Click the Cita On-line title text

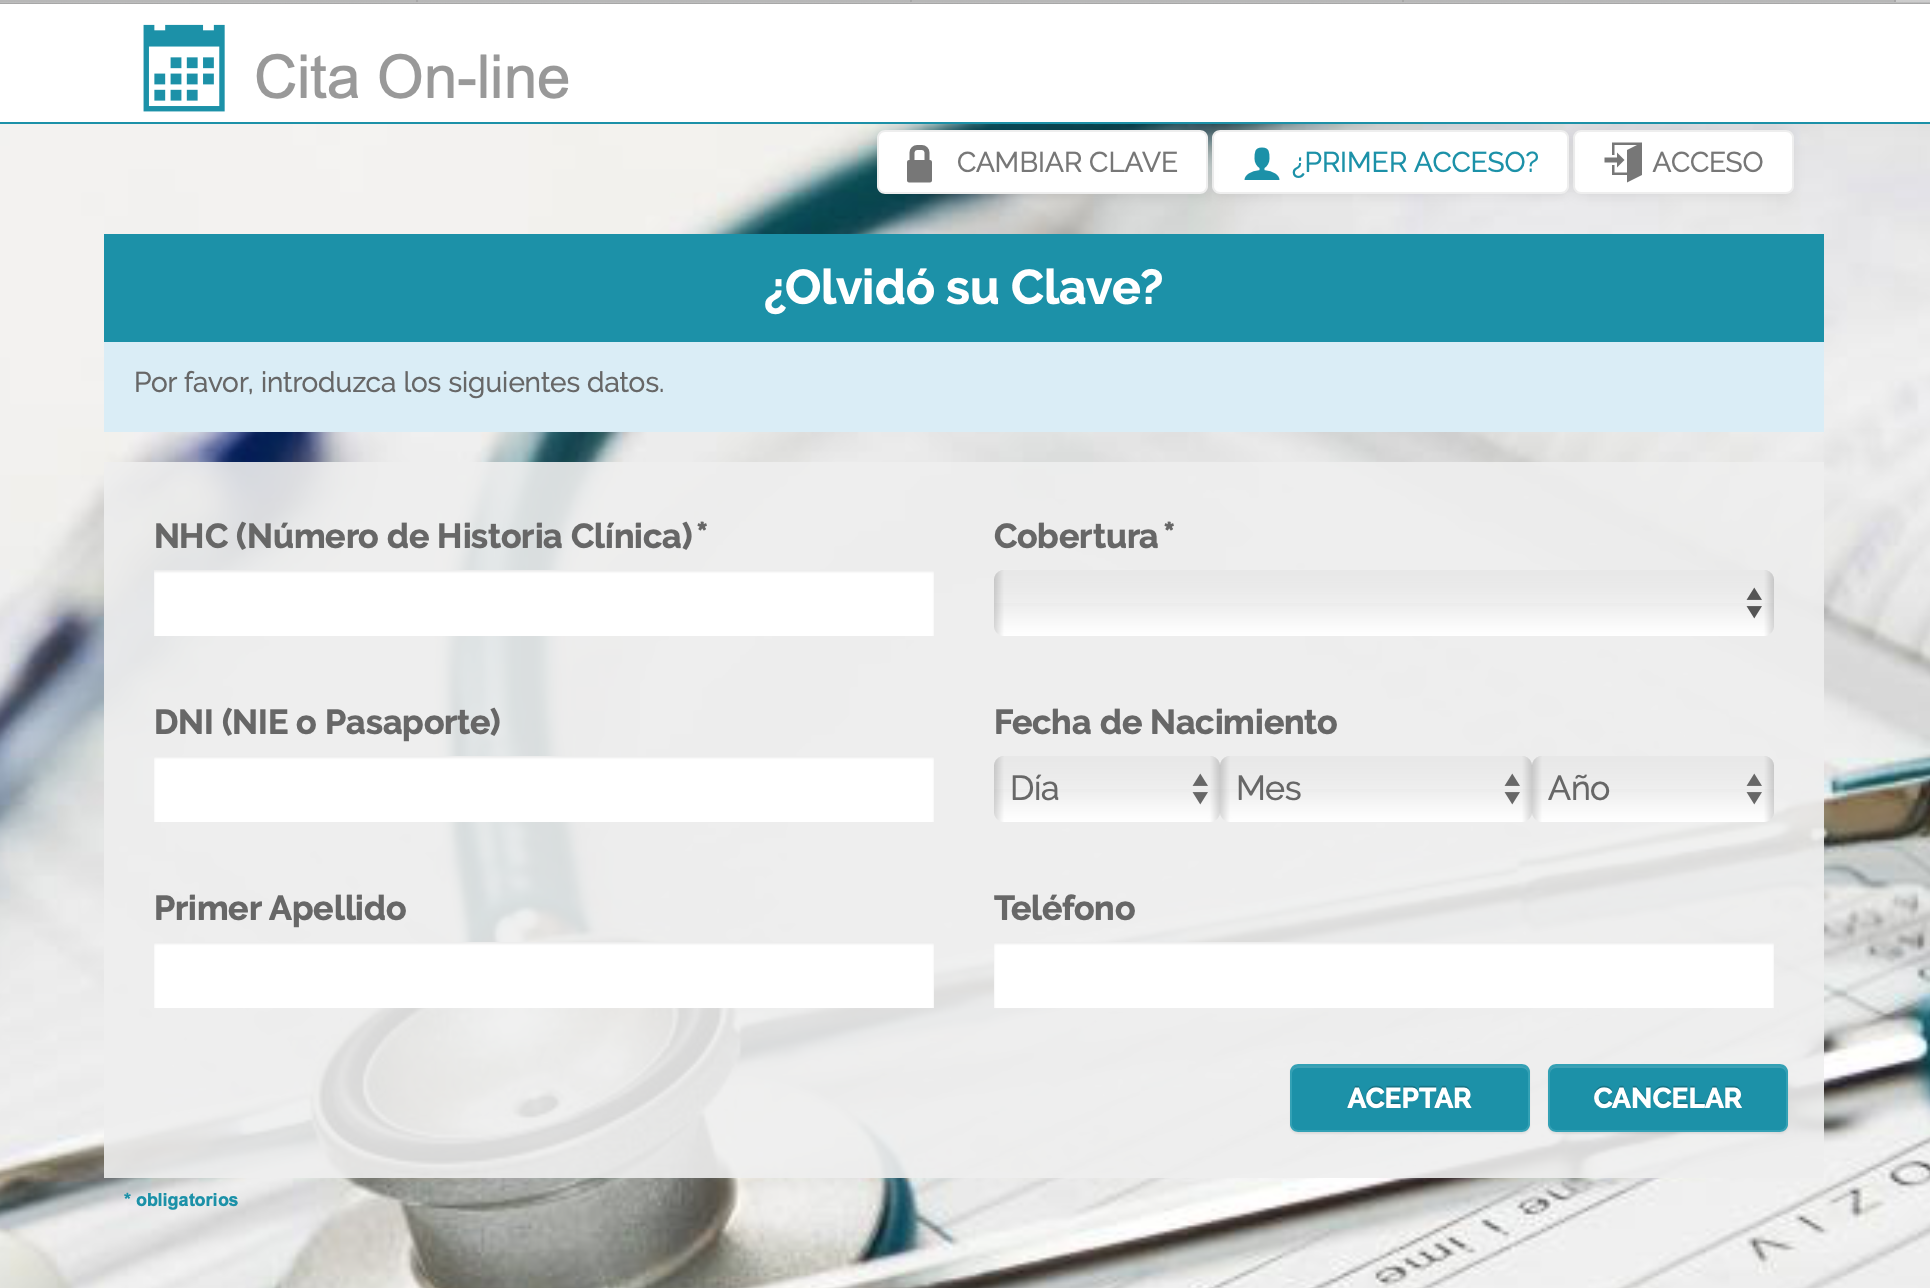(x=412, y=77)
